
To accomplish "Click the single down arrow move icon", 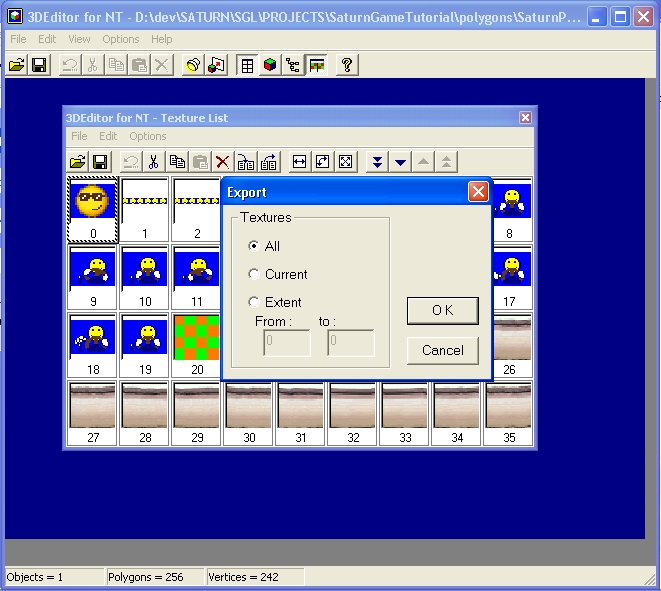I will coord(400,162).
